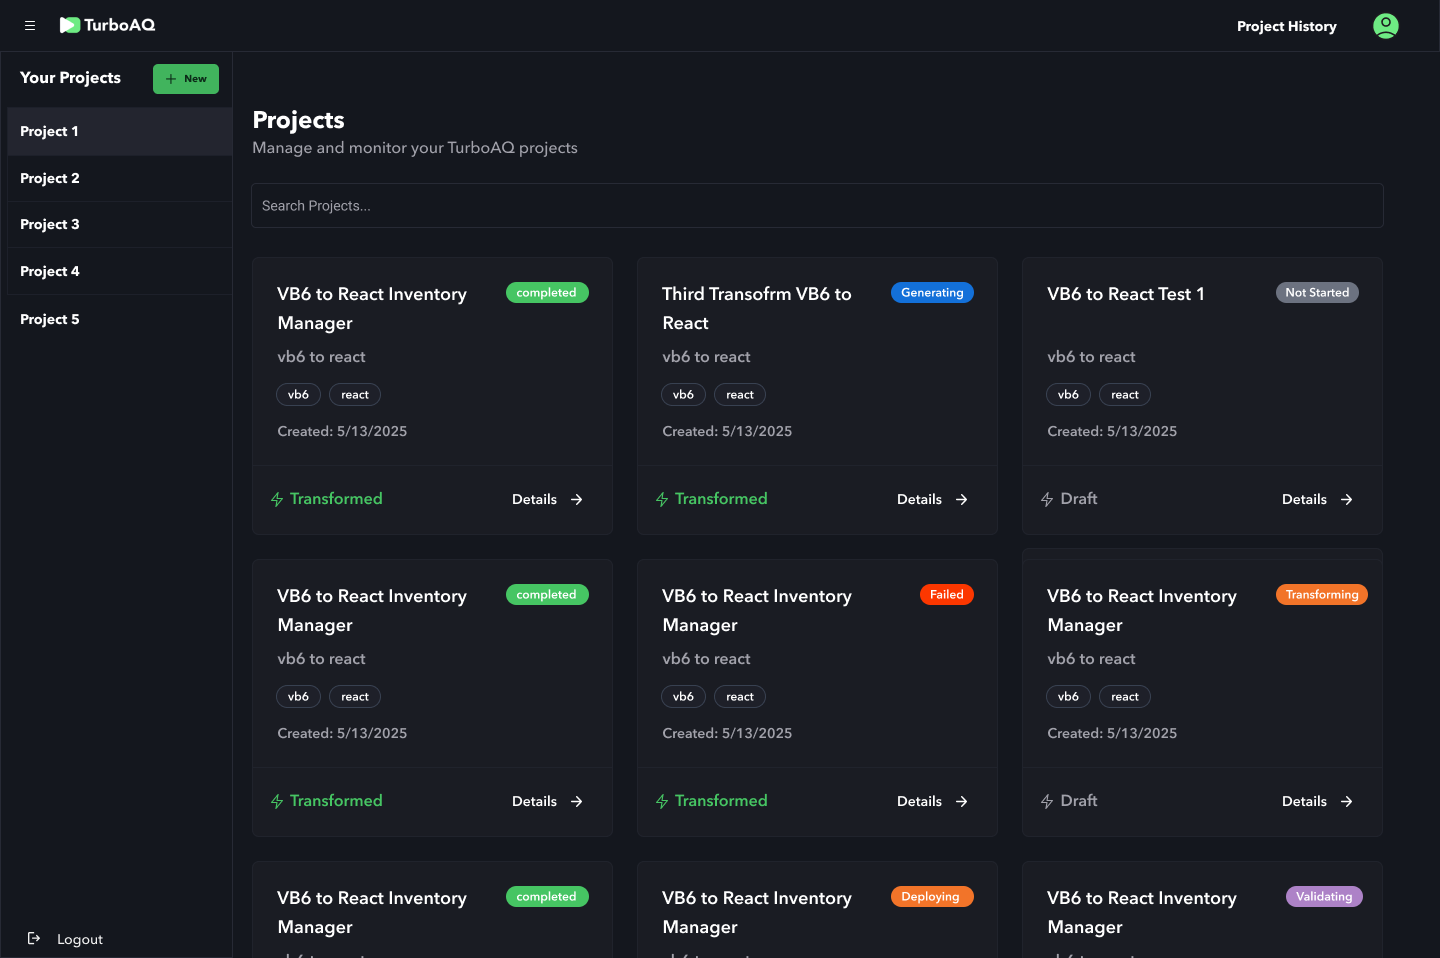Click arrow icon on Failed card
This screenshot has width=1440, height=958.
point(962,801)
